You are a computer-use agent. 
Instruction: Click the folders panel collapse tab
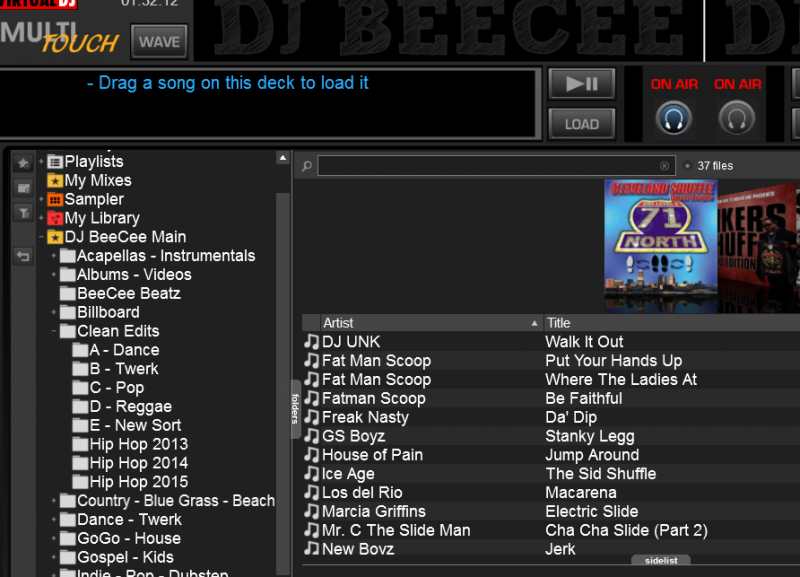click(295, 409)
